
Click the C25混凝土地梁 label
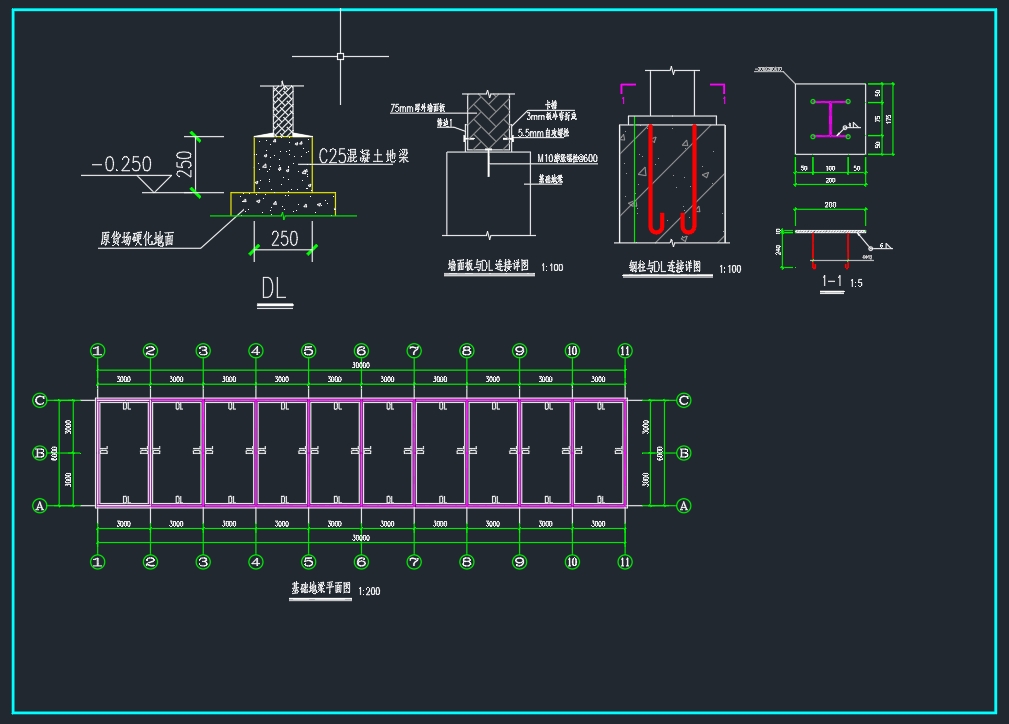point(364,156)
